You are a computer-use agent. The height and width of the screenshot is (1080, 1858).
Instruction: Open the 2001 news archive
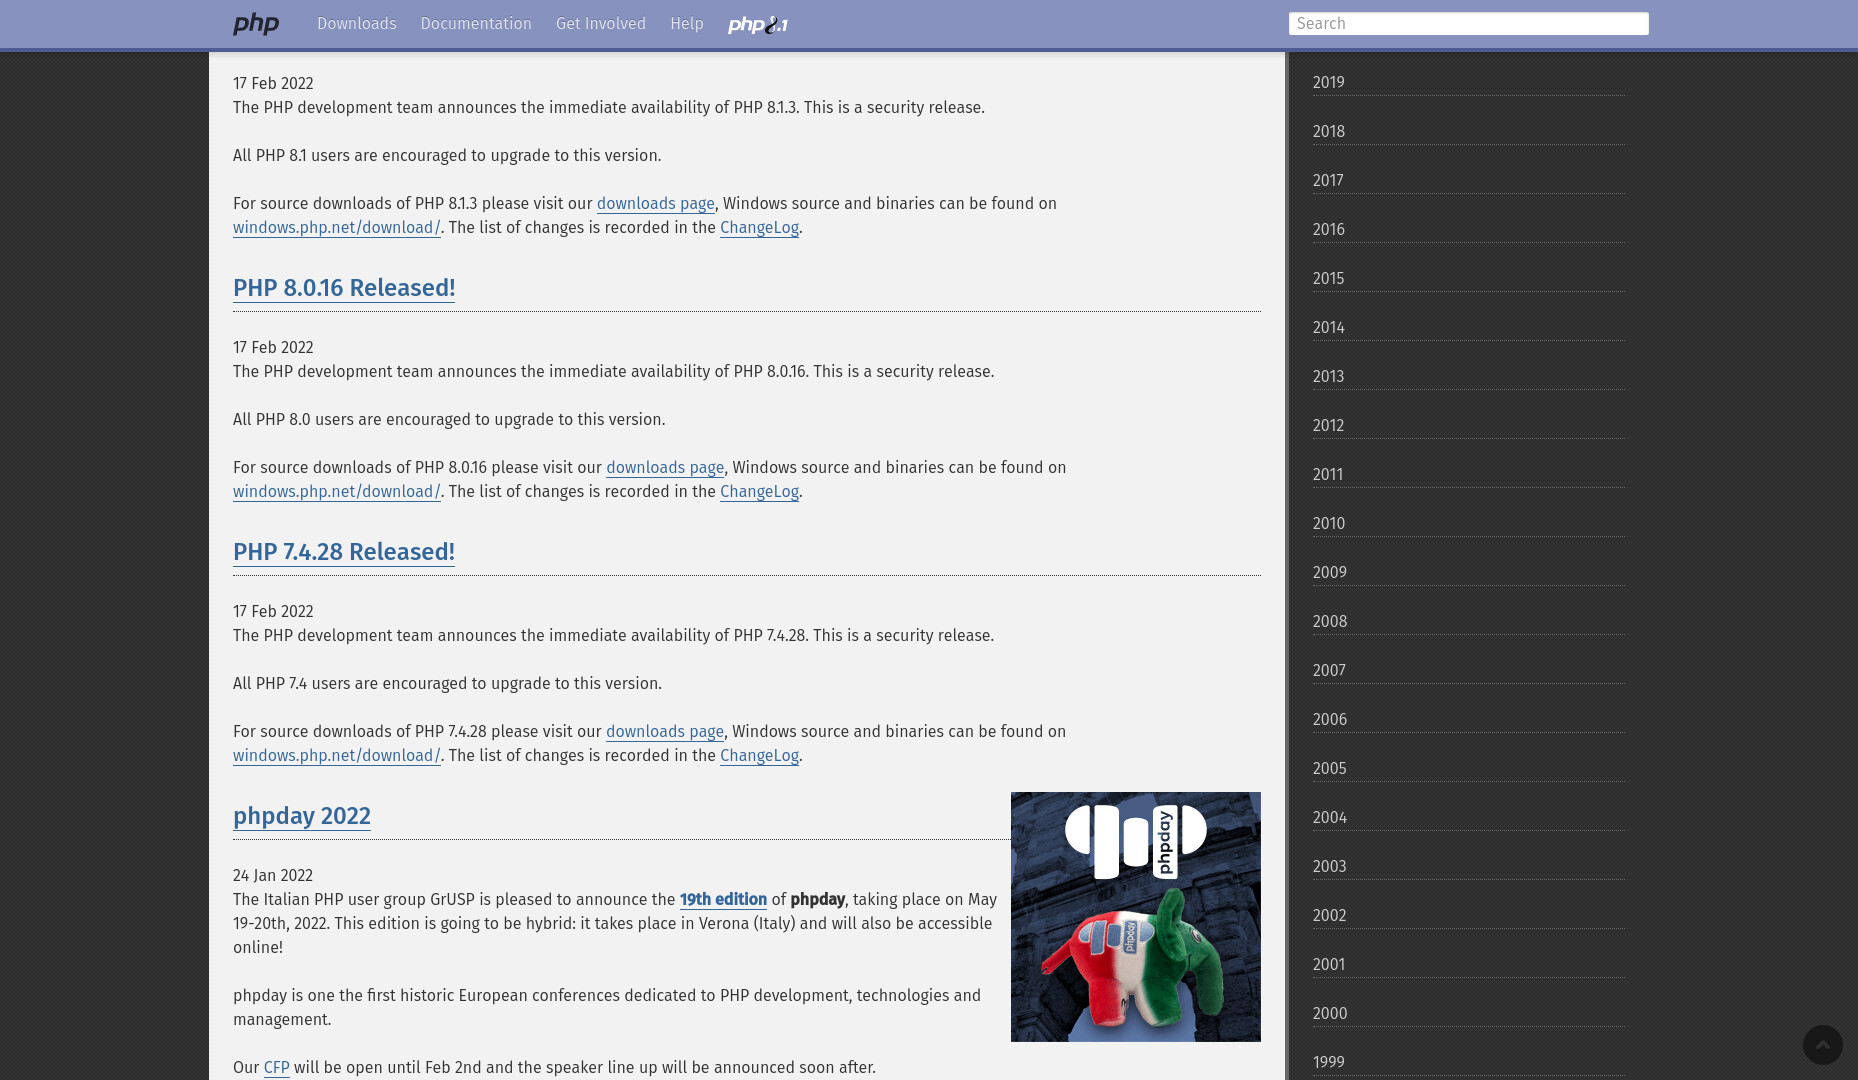point(1469,965)
